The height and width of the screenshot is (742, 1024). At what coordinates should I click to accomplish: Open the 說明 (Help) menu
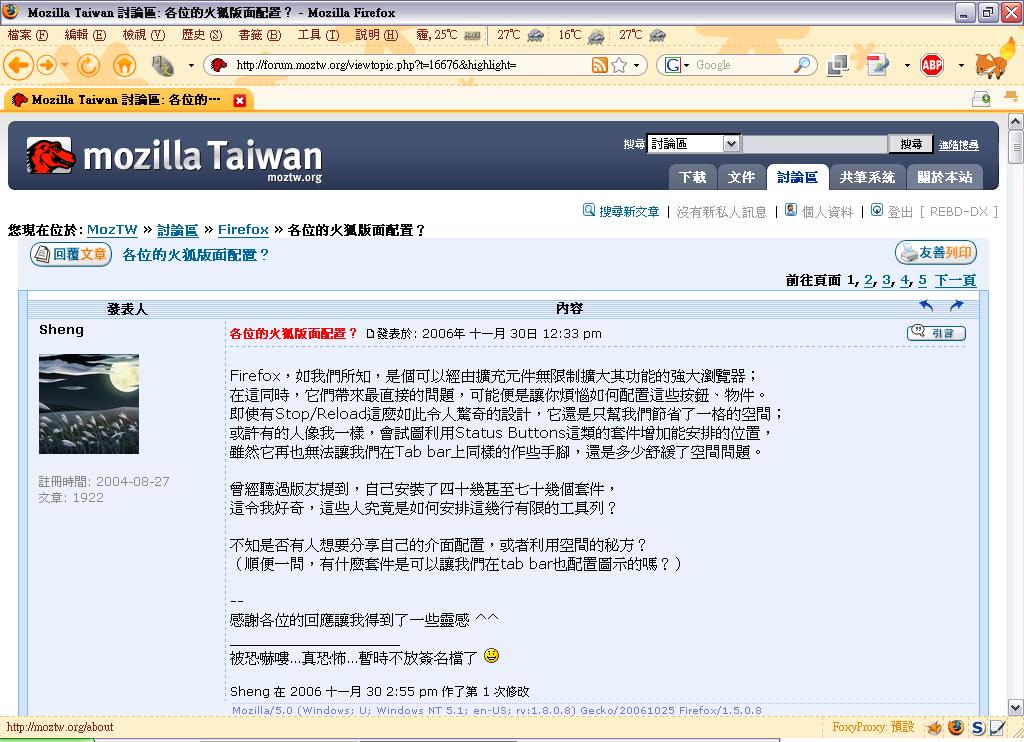pyautogui.click(x=376, y=35)
